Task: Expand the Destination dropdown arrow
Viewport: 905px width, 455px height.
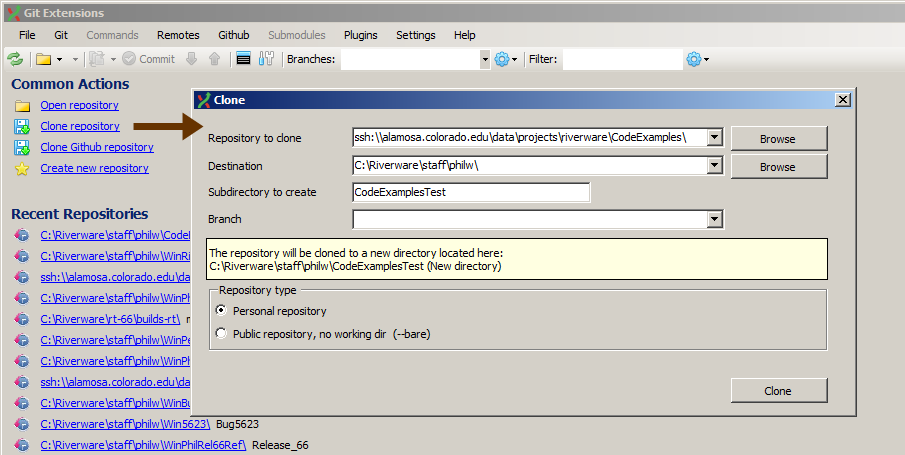Action: coord(715,165)
